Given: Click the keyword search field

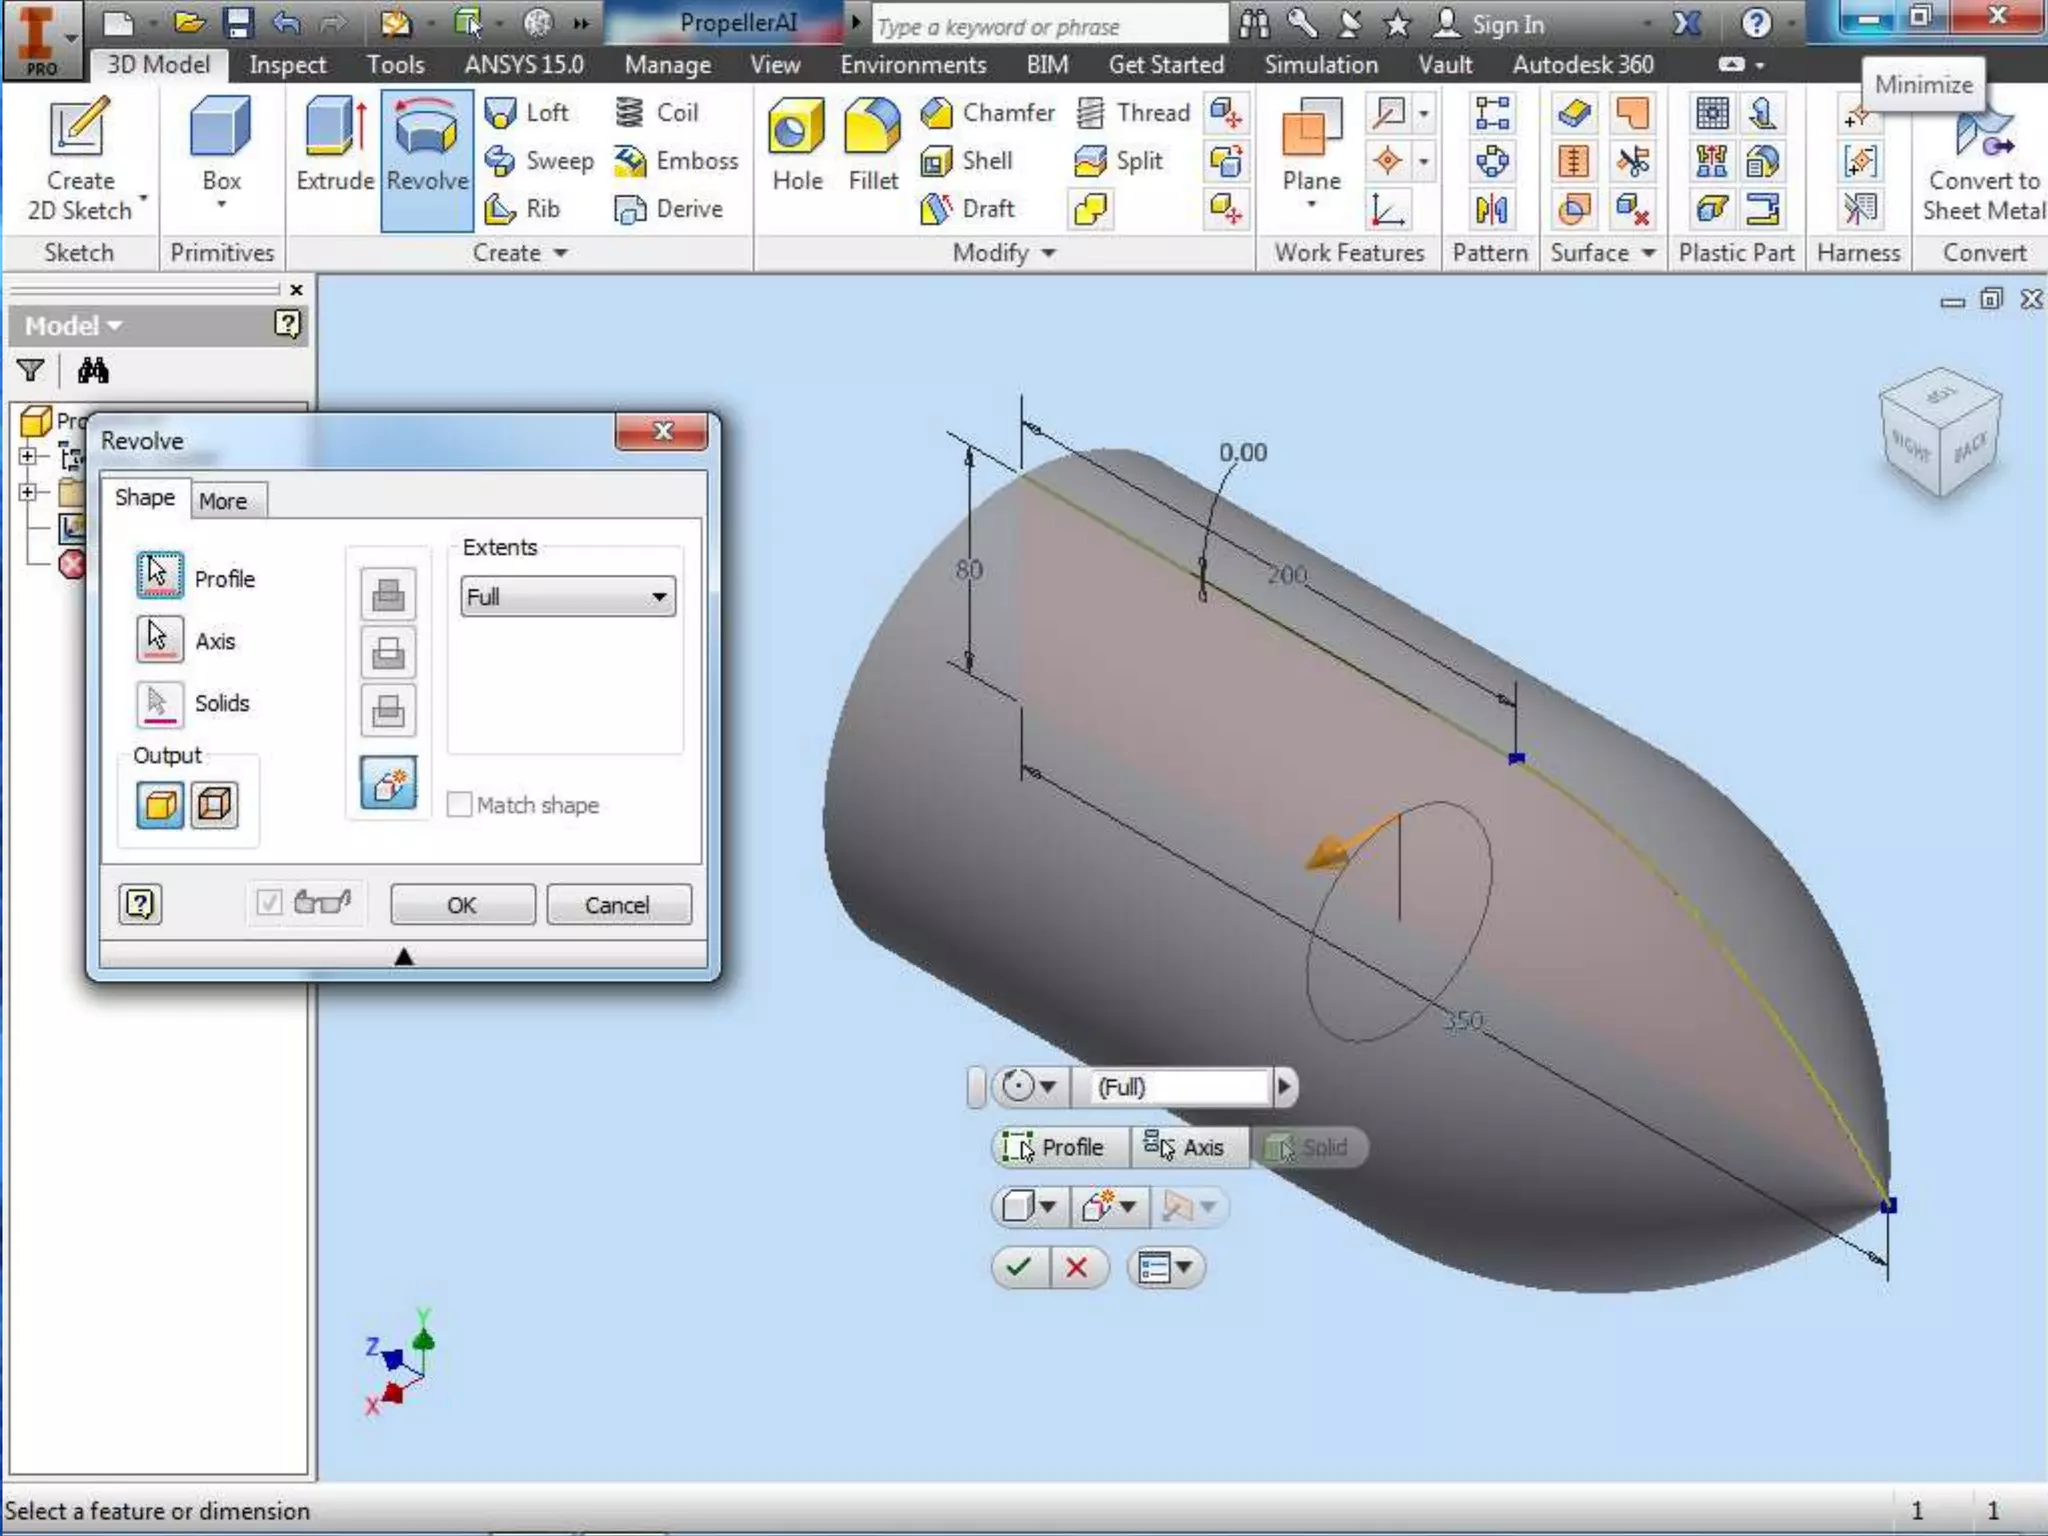Looking at the screenshot, I should [1050, 26].
